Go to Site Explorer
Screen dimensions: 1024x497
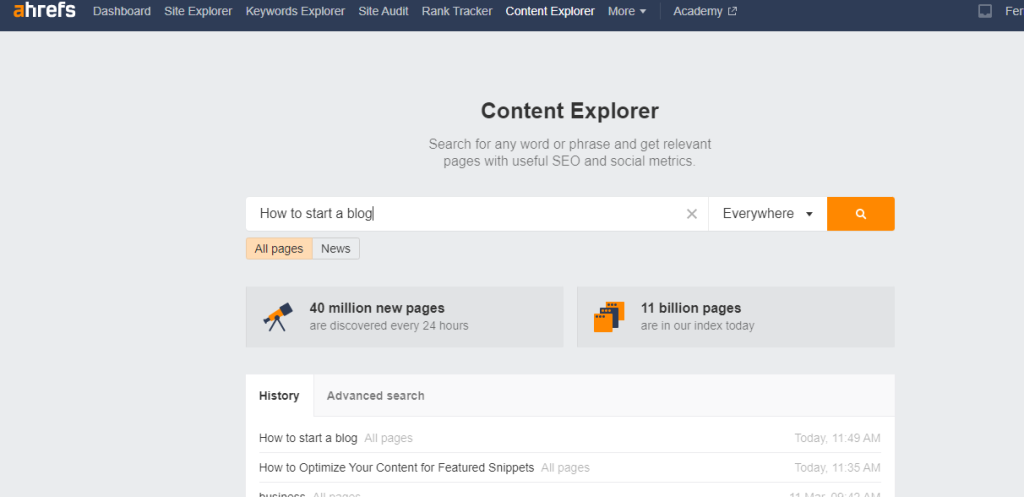[x=198, y=11]
